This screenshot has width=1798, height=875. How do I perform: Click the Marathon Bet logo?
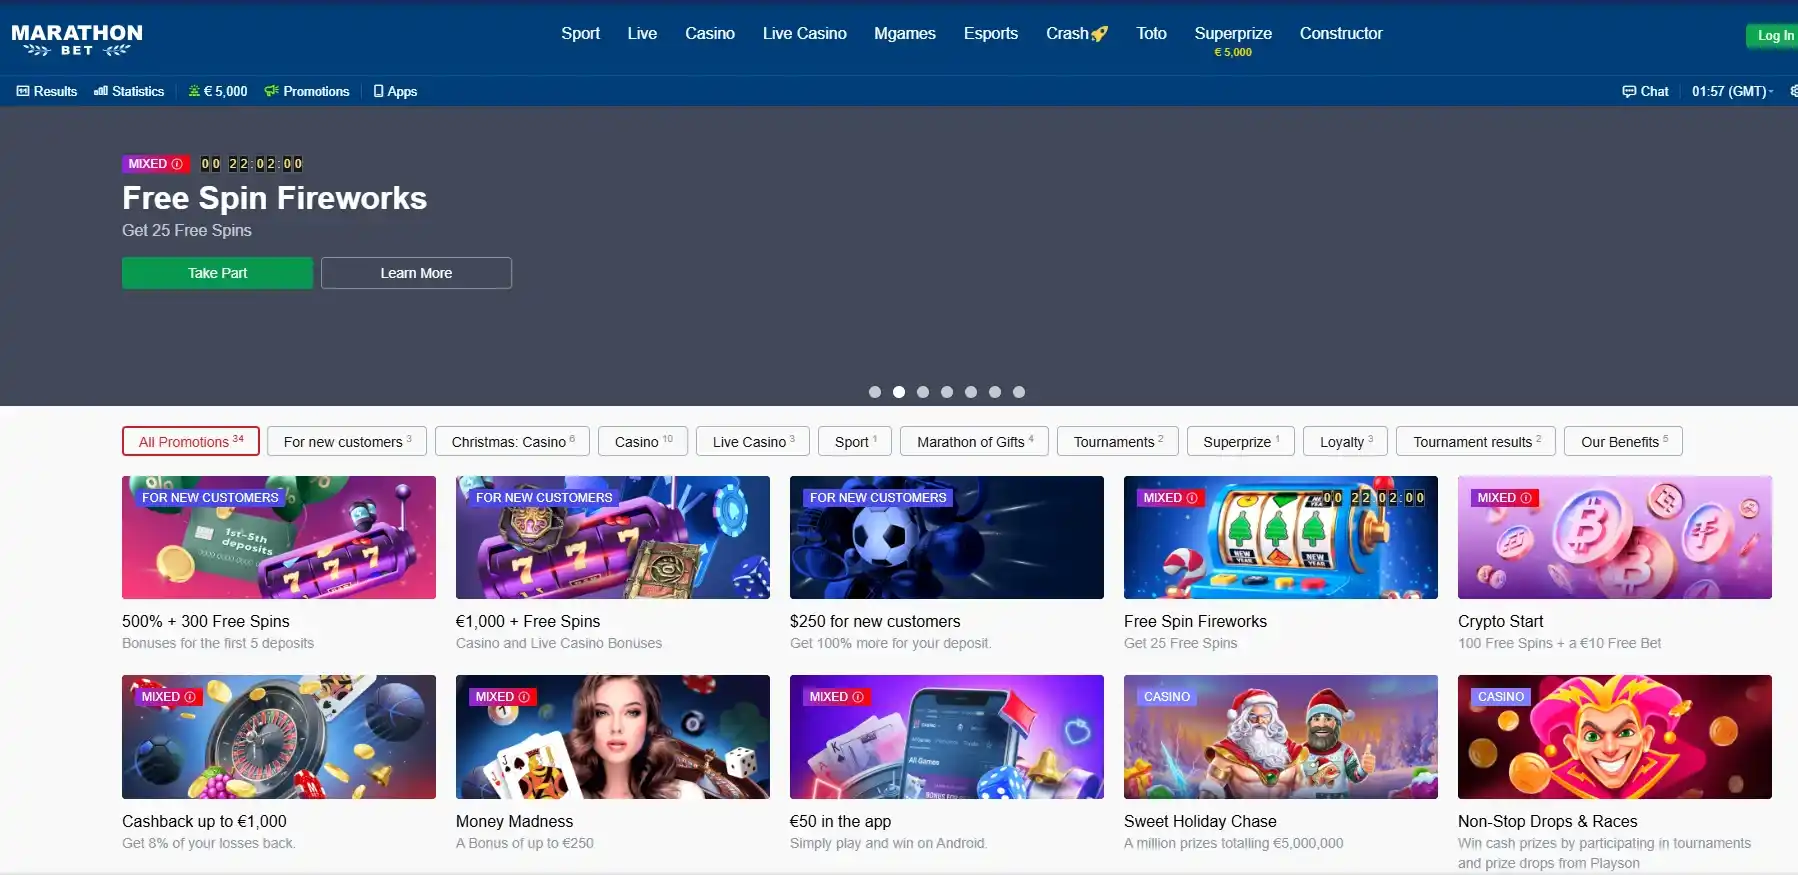(77, 40)
